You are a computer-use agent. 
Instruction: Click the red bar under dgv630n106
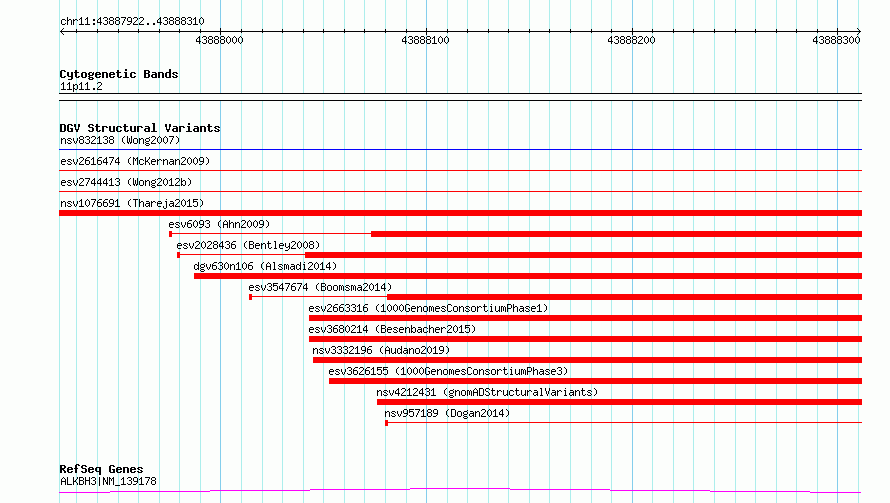click(x=528, y=276)
